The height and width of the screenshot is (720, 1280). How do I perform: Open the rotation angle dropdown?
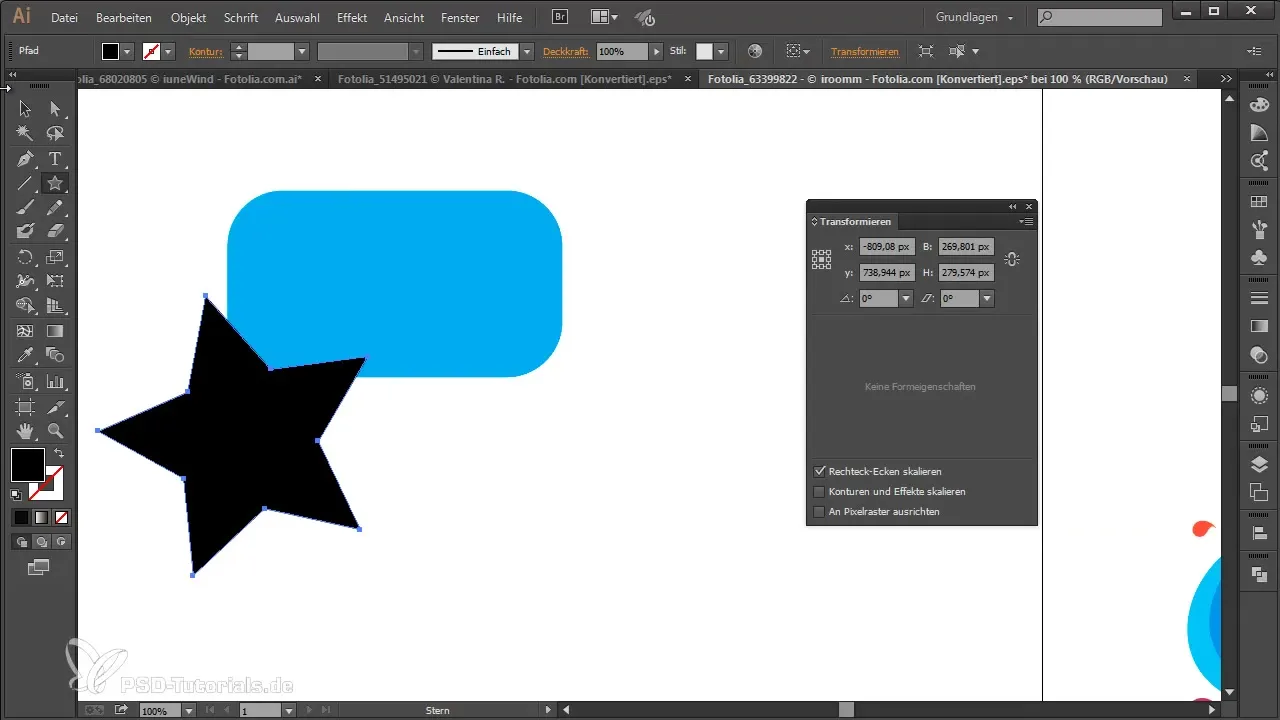906,298
